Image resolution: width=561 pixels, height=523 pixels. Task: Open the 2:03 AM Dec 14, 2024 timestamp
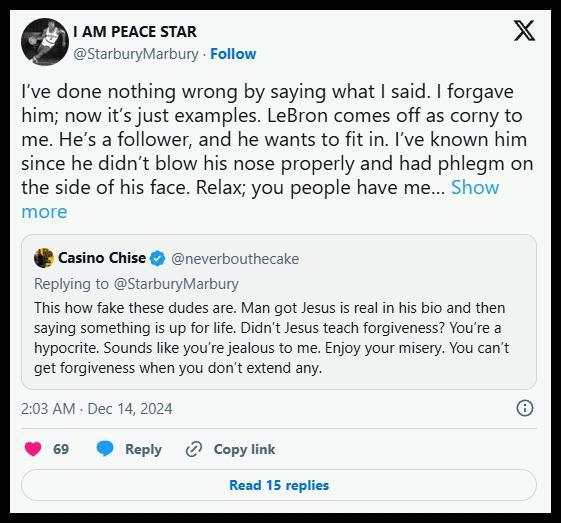click(97, 409)
